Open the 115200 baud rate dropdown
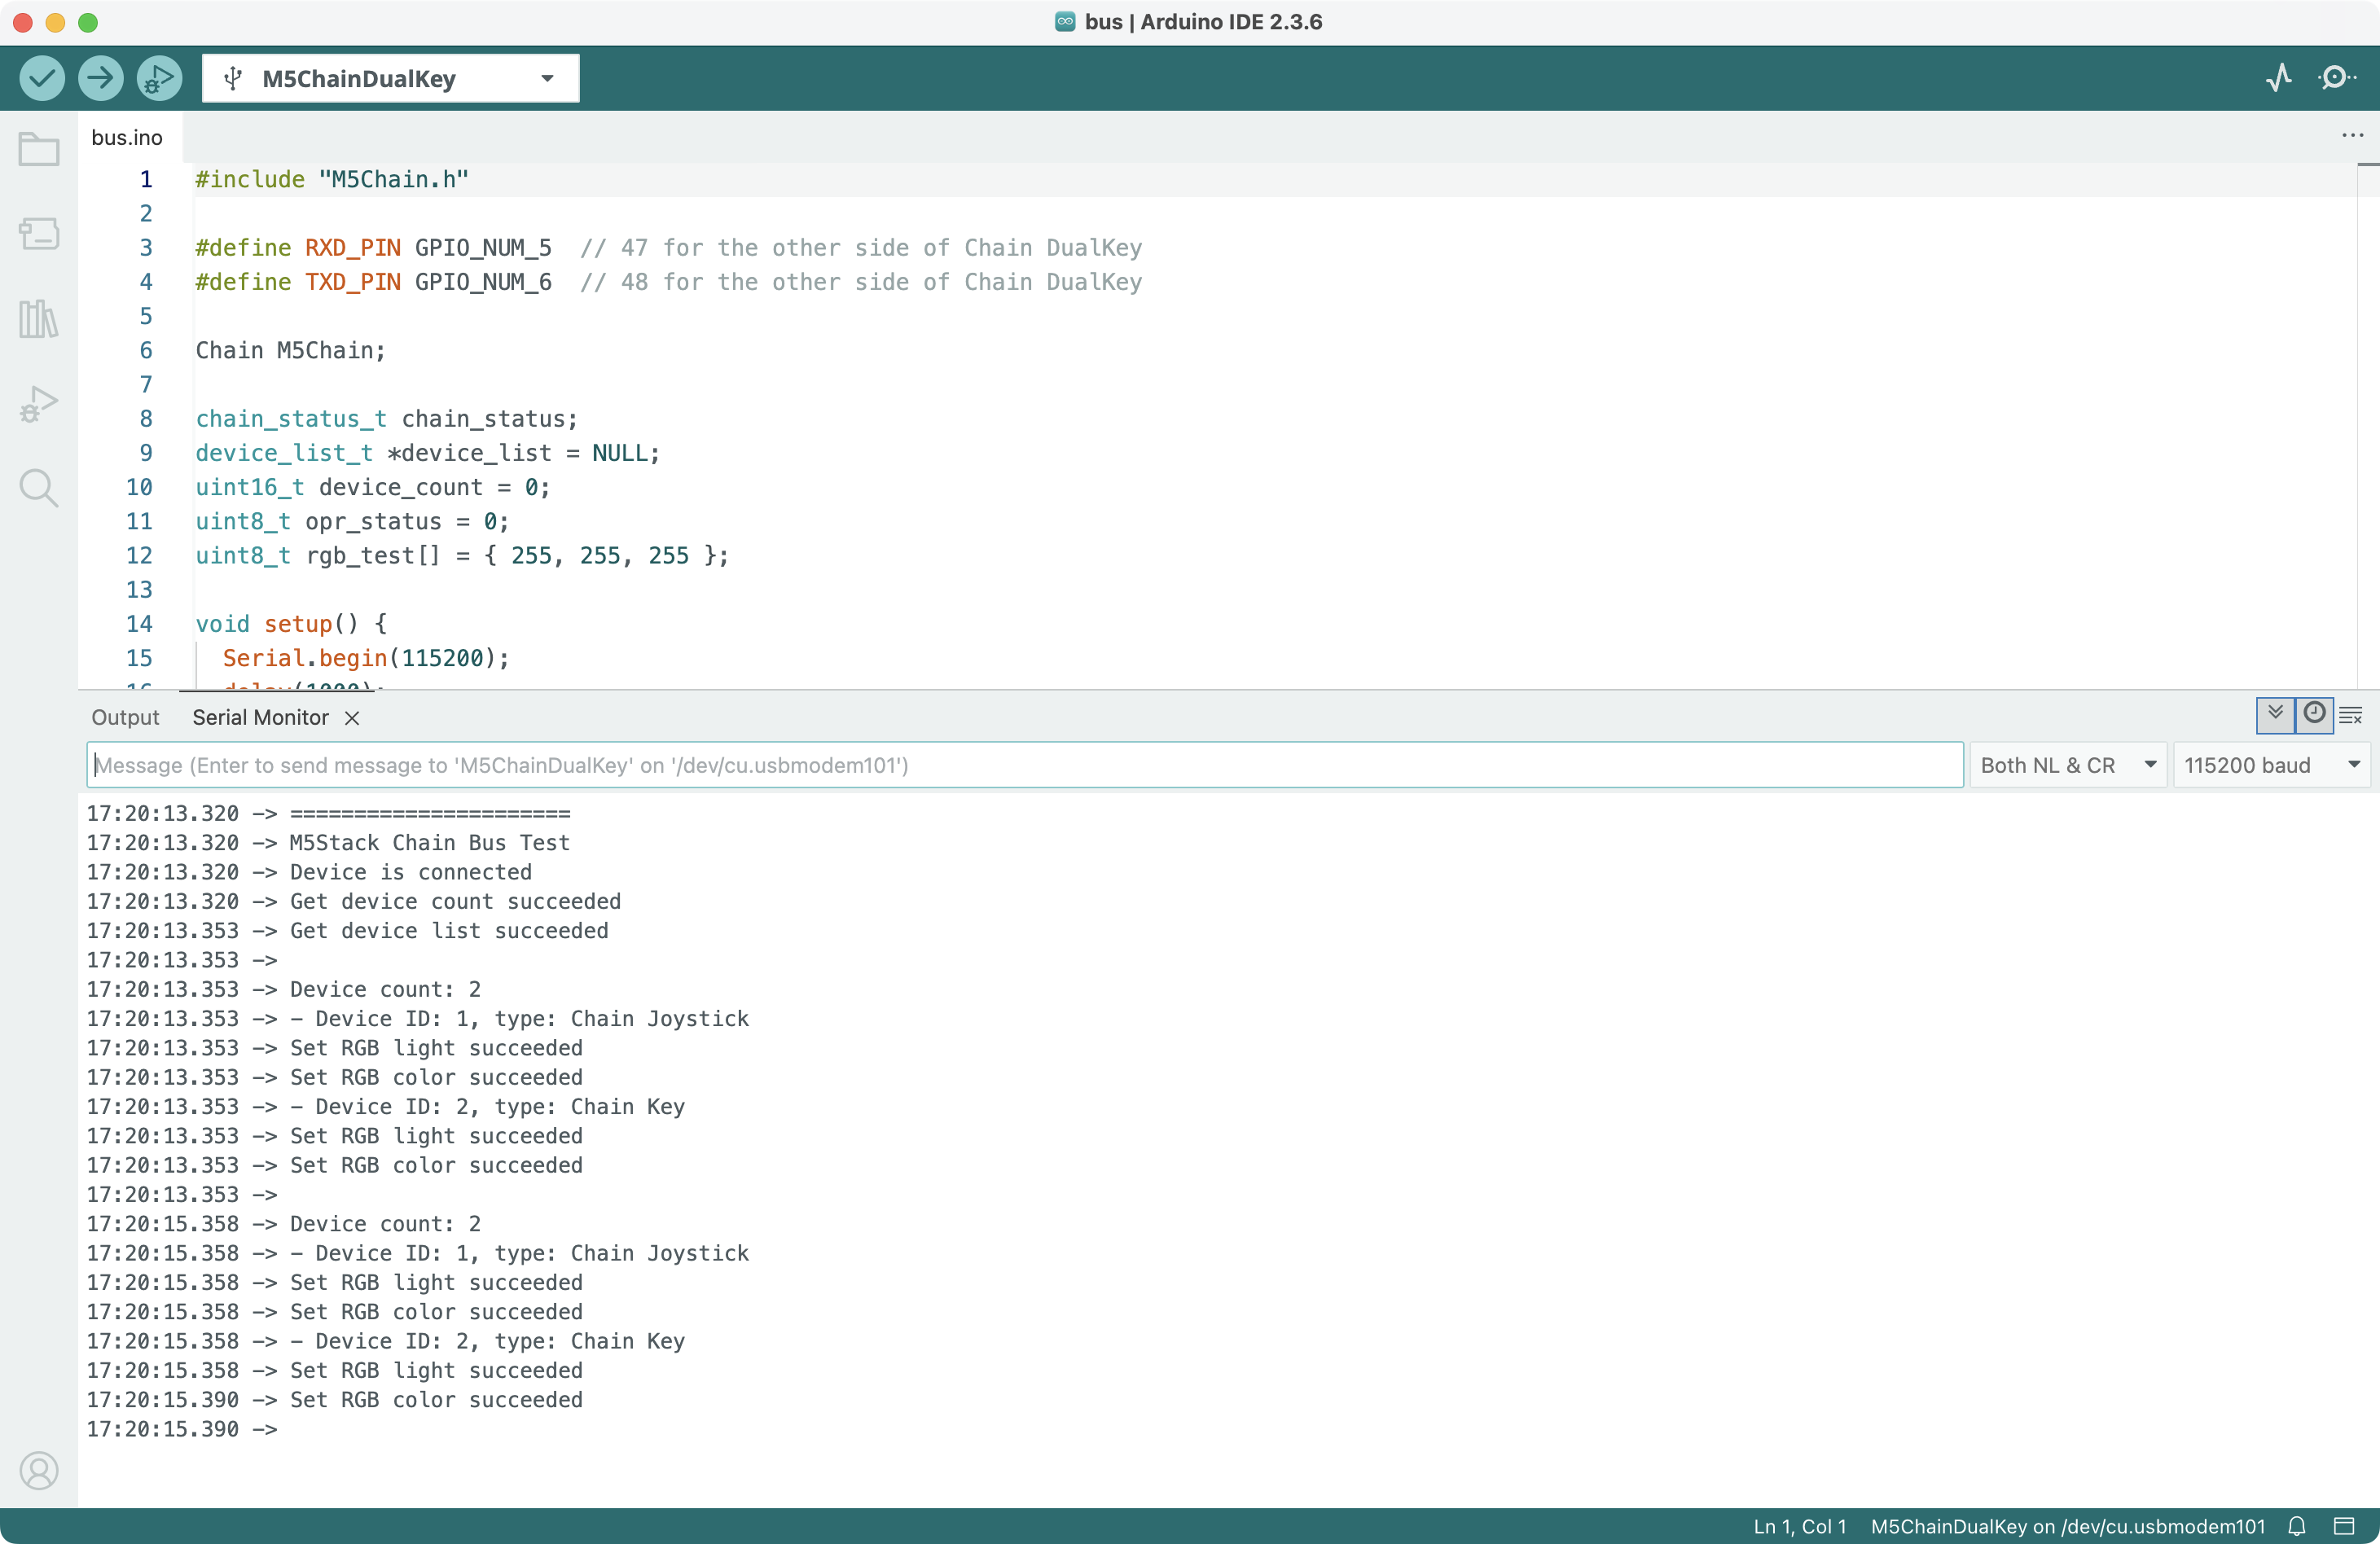Image resolution: width=2380 pixels, height=1544 pixels. pyautogui.click(x=2271, y=765)
